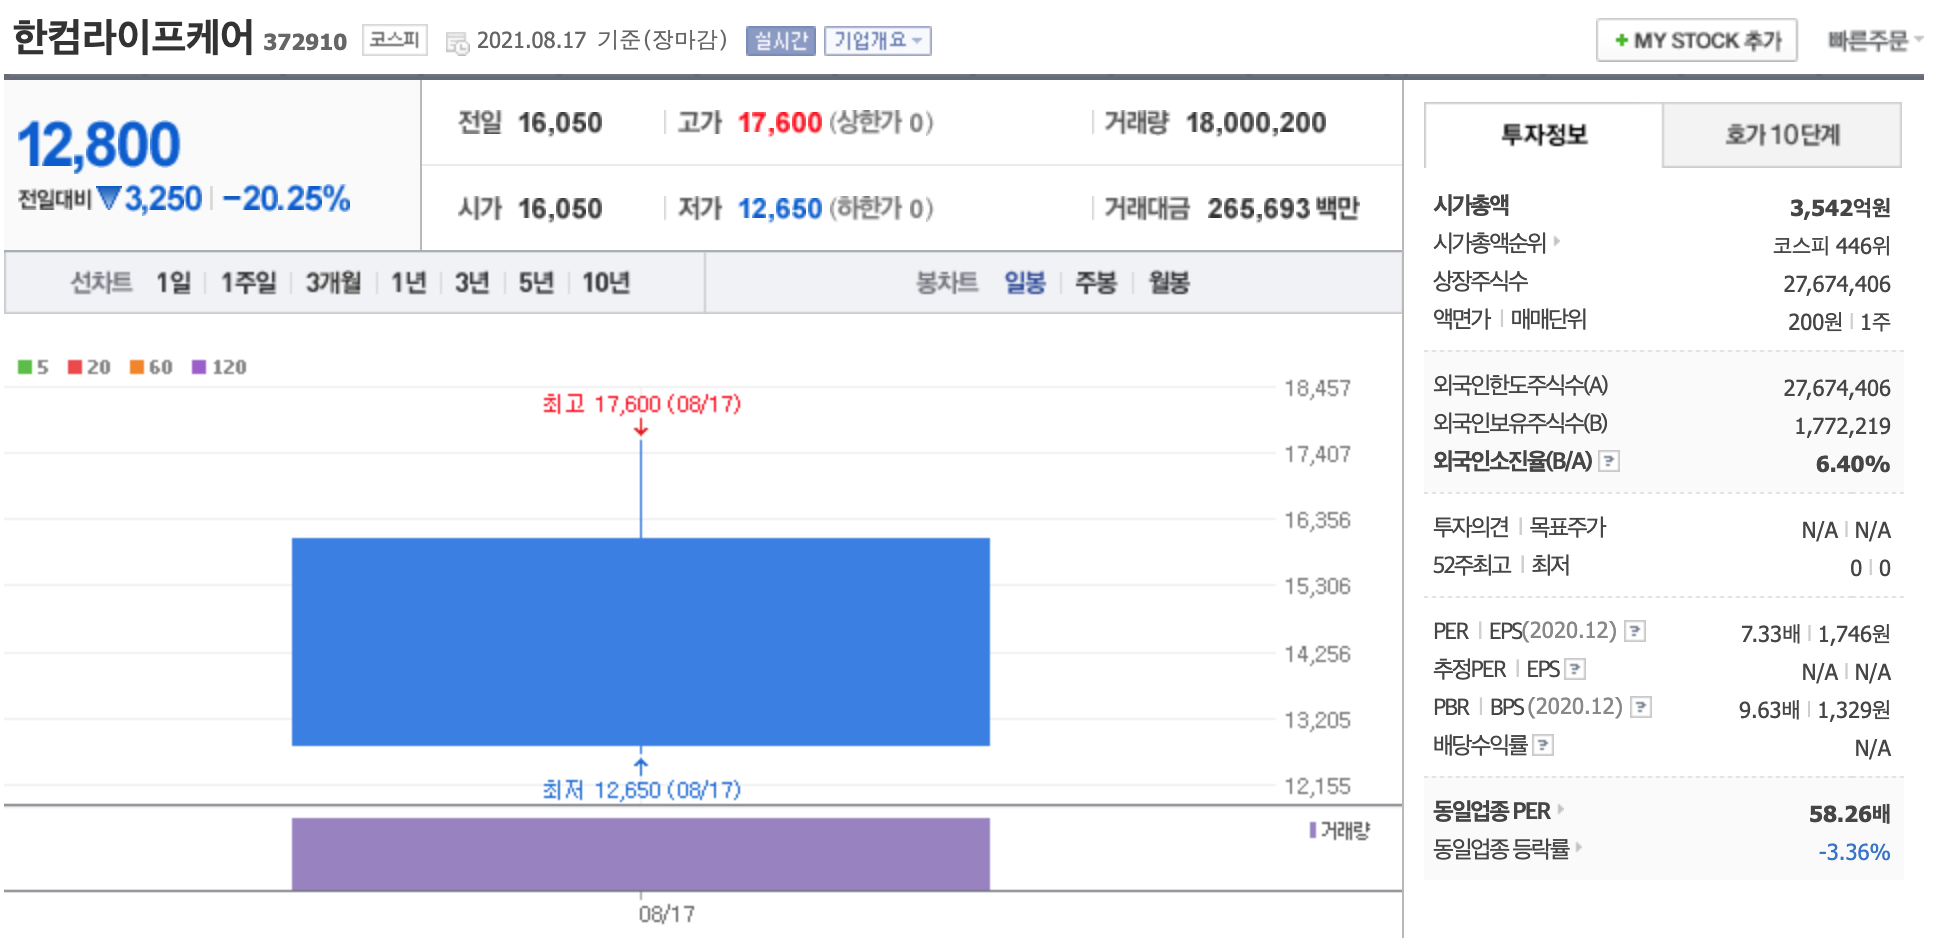Screen dimensions: 1938x938
Task: Click the blue candlestick body on chart
Action: point(640,642)
